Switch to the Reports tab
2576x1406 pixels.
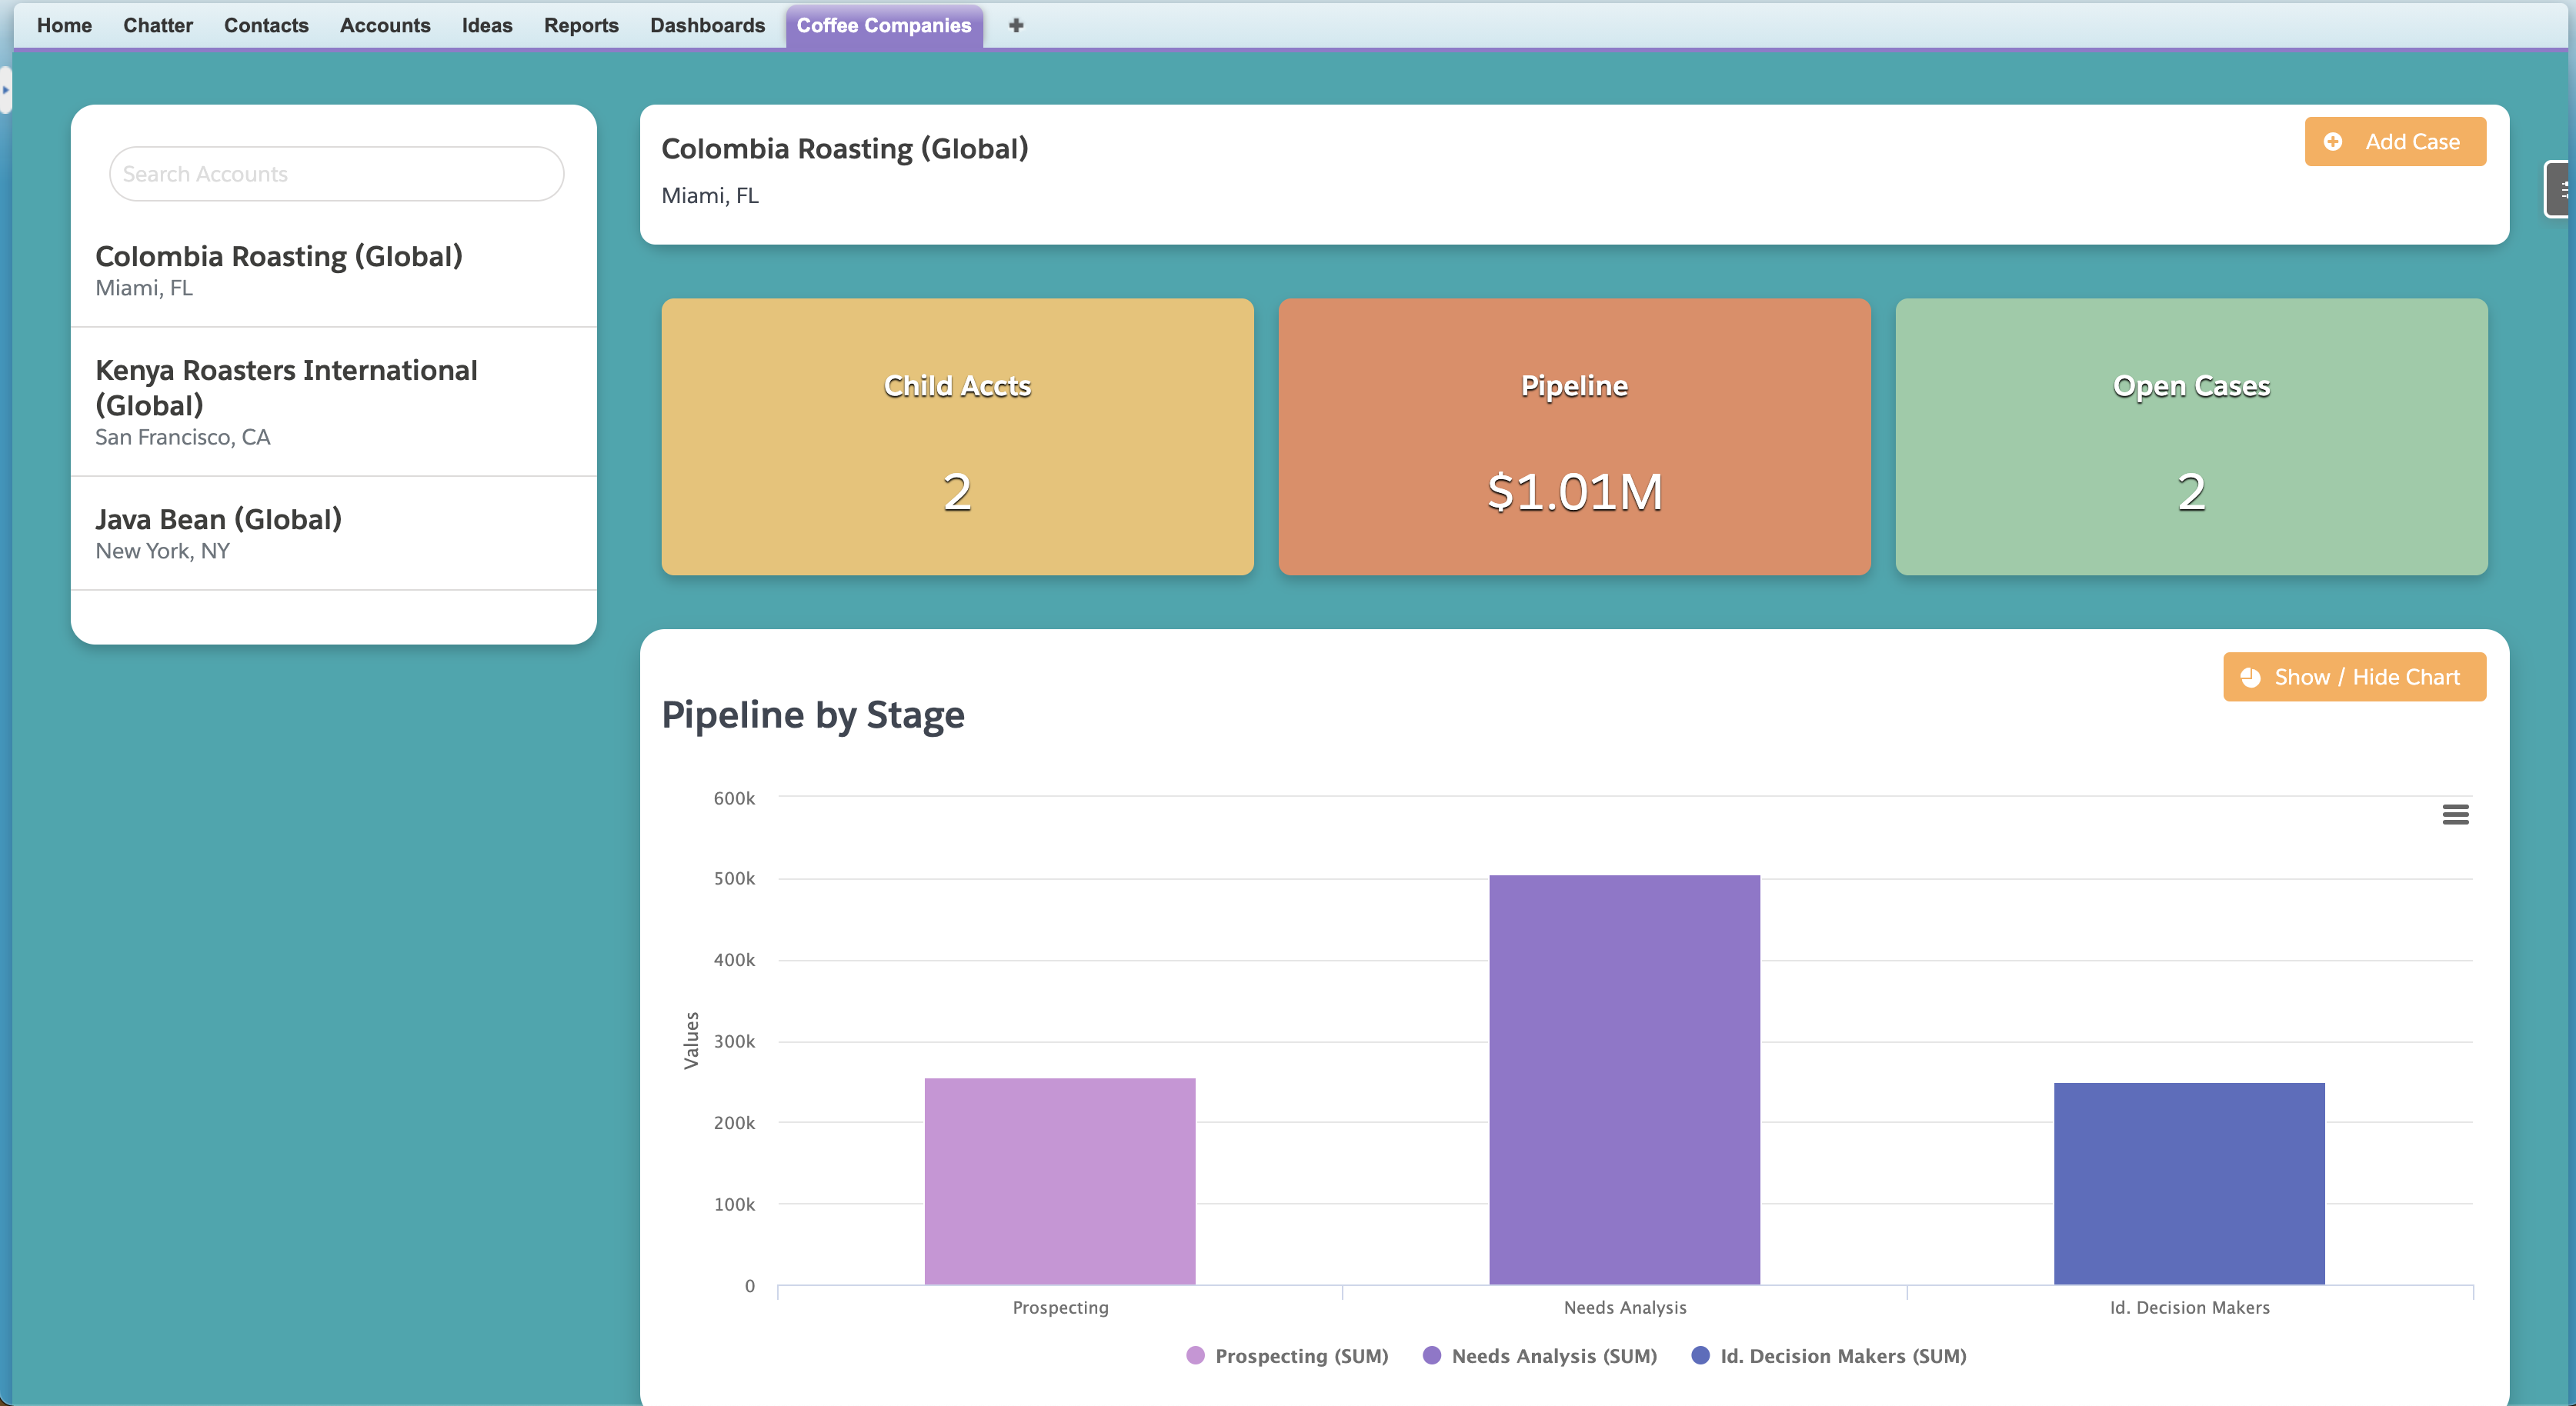point(581,25)
